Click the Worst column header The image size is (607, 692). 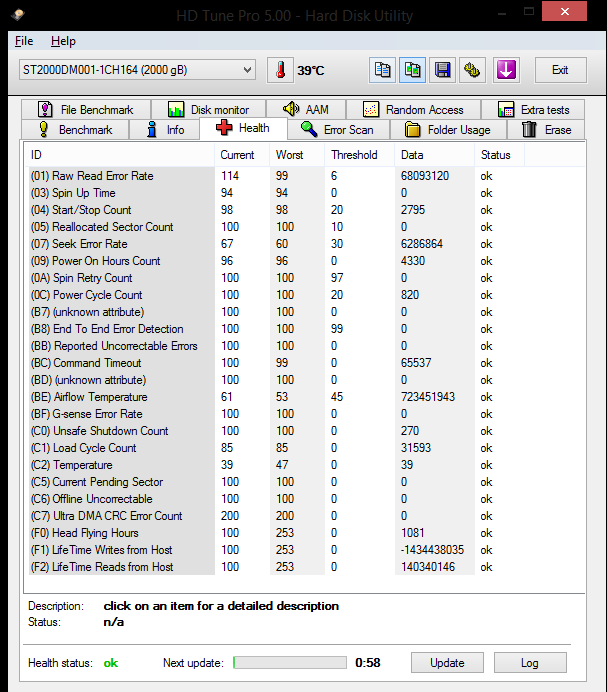[297, 155]
